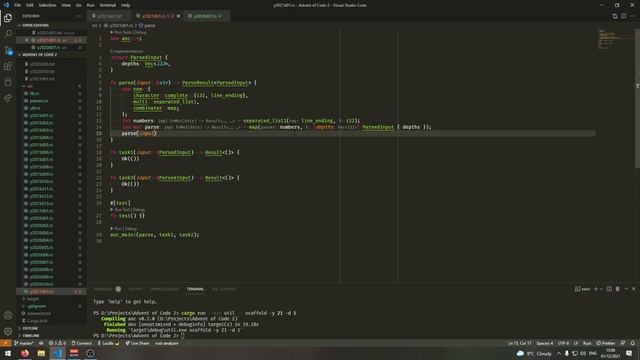The image size is (640, 360).
Task: Click the master branch indicator in status bar
Action: coord(24,343)
